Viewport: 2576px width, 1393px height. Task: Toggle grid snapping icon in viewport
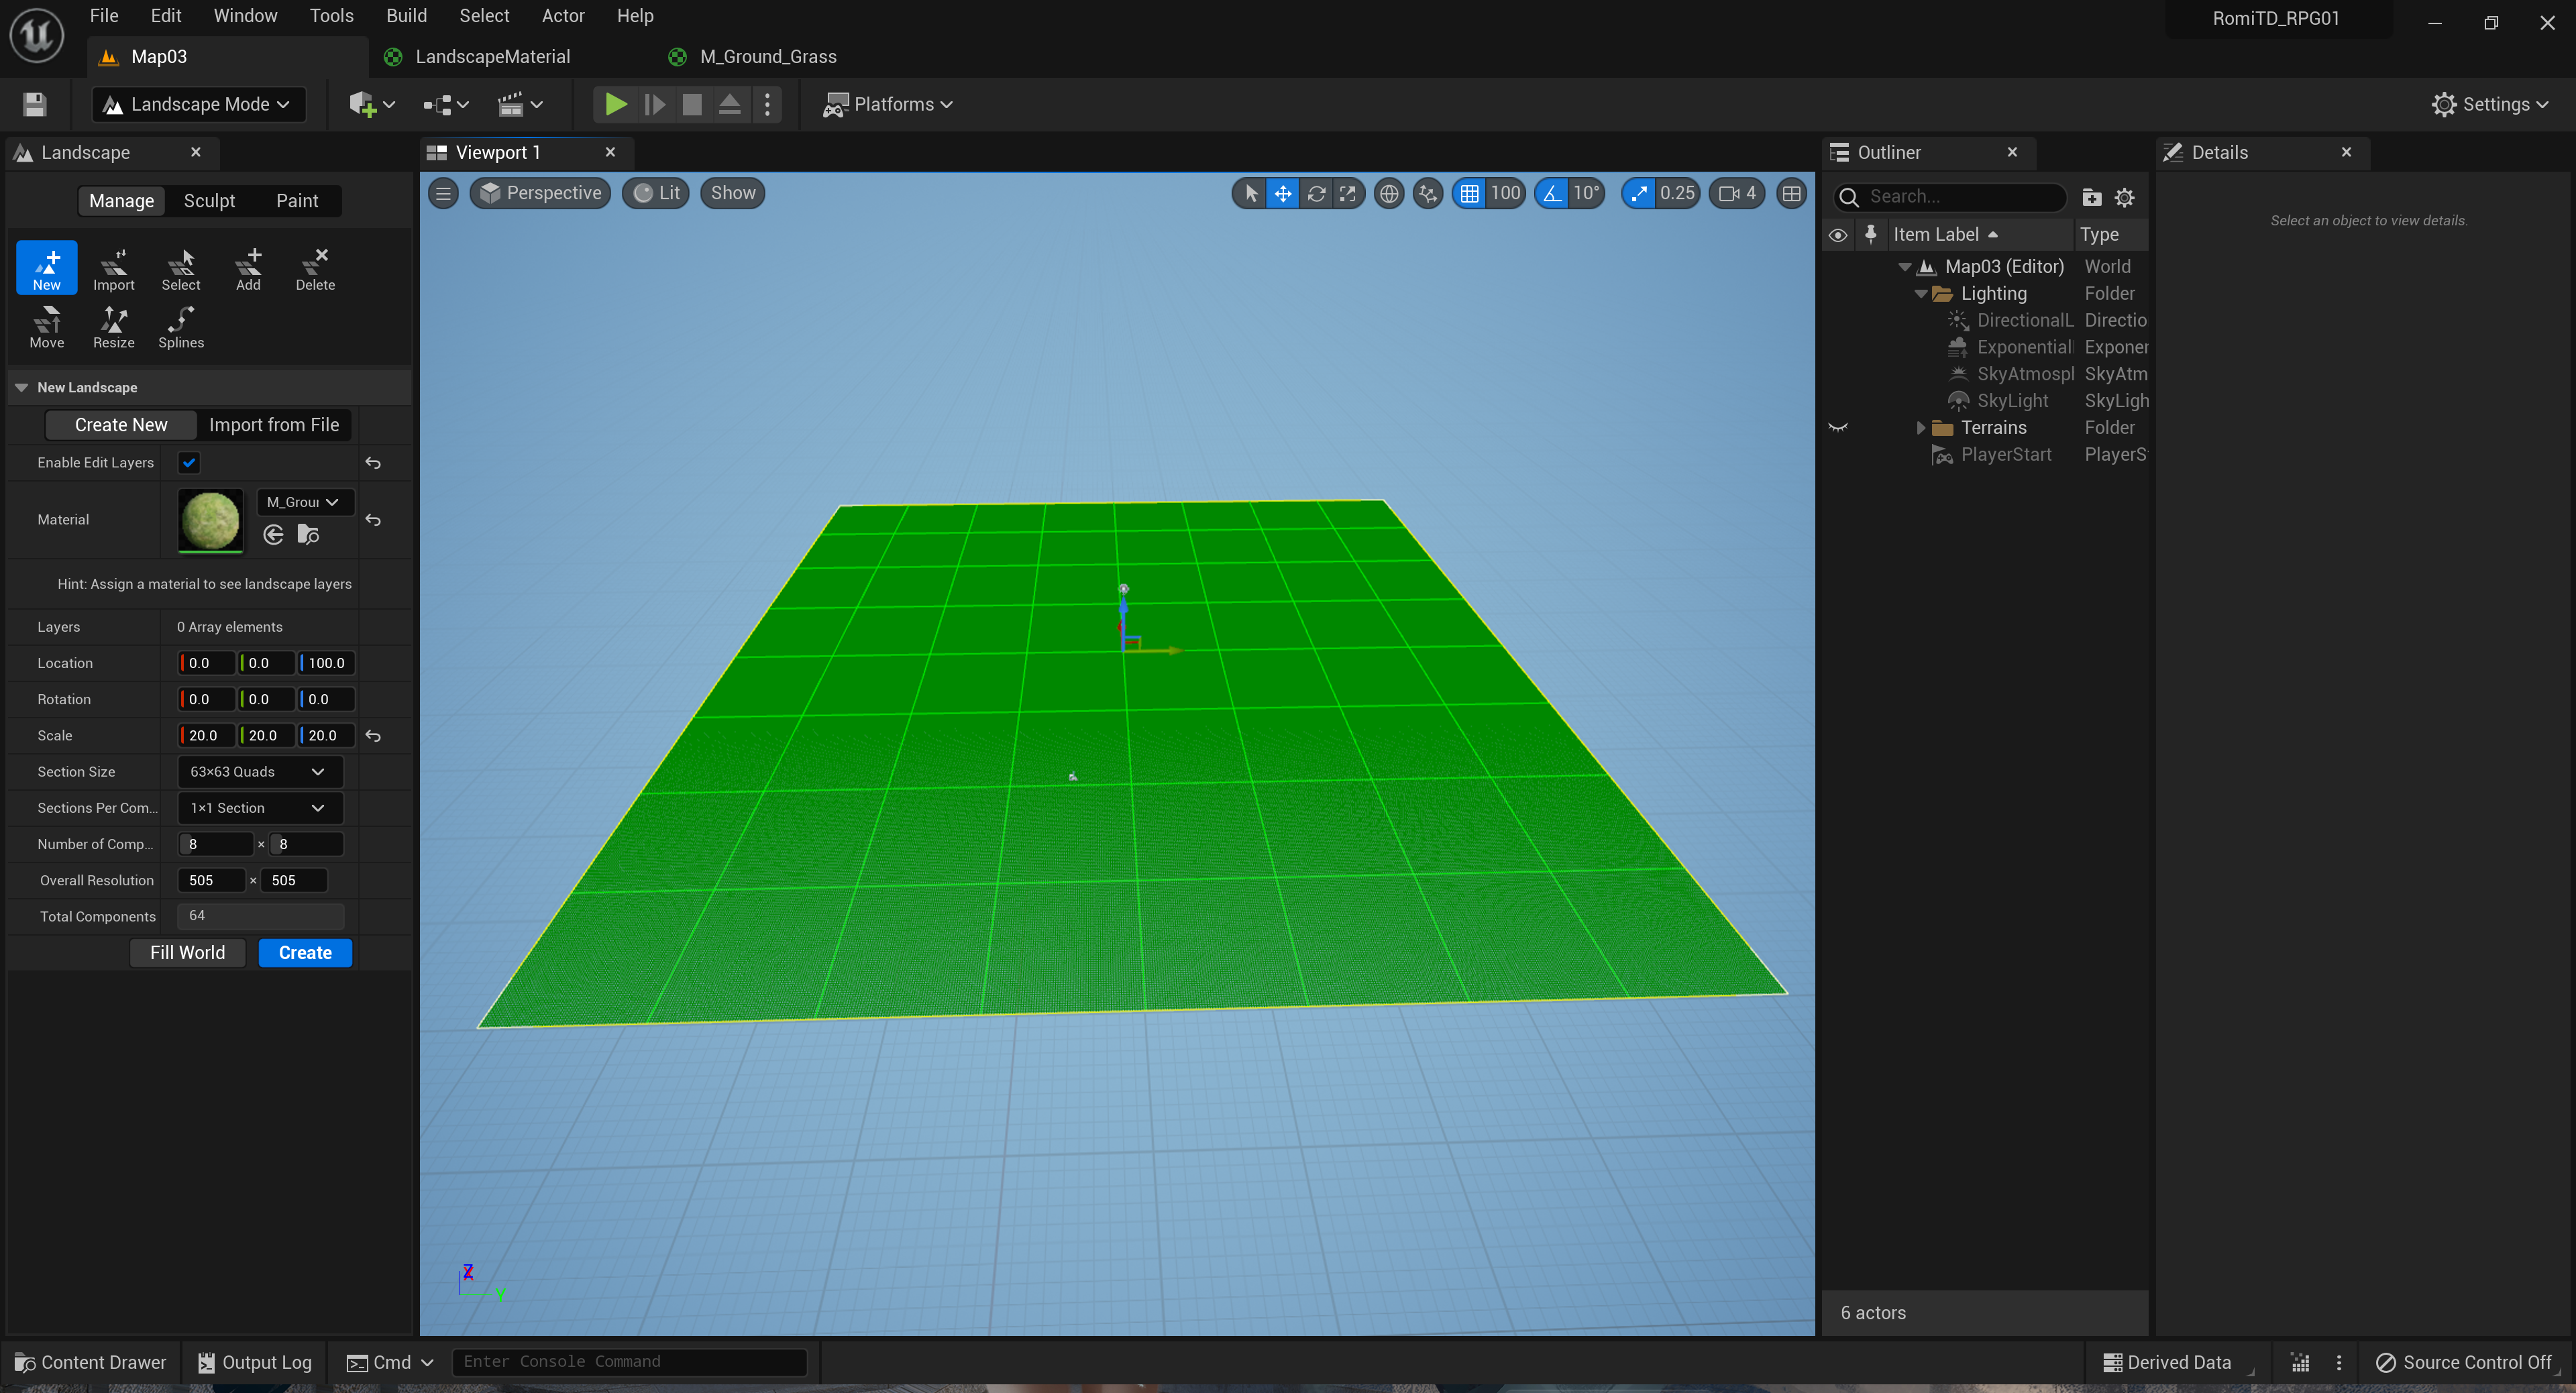click(1469, 193)
